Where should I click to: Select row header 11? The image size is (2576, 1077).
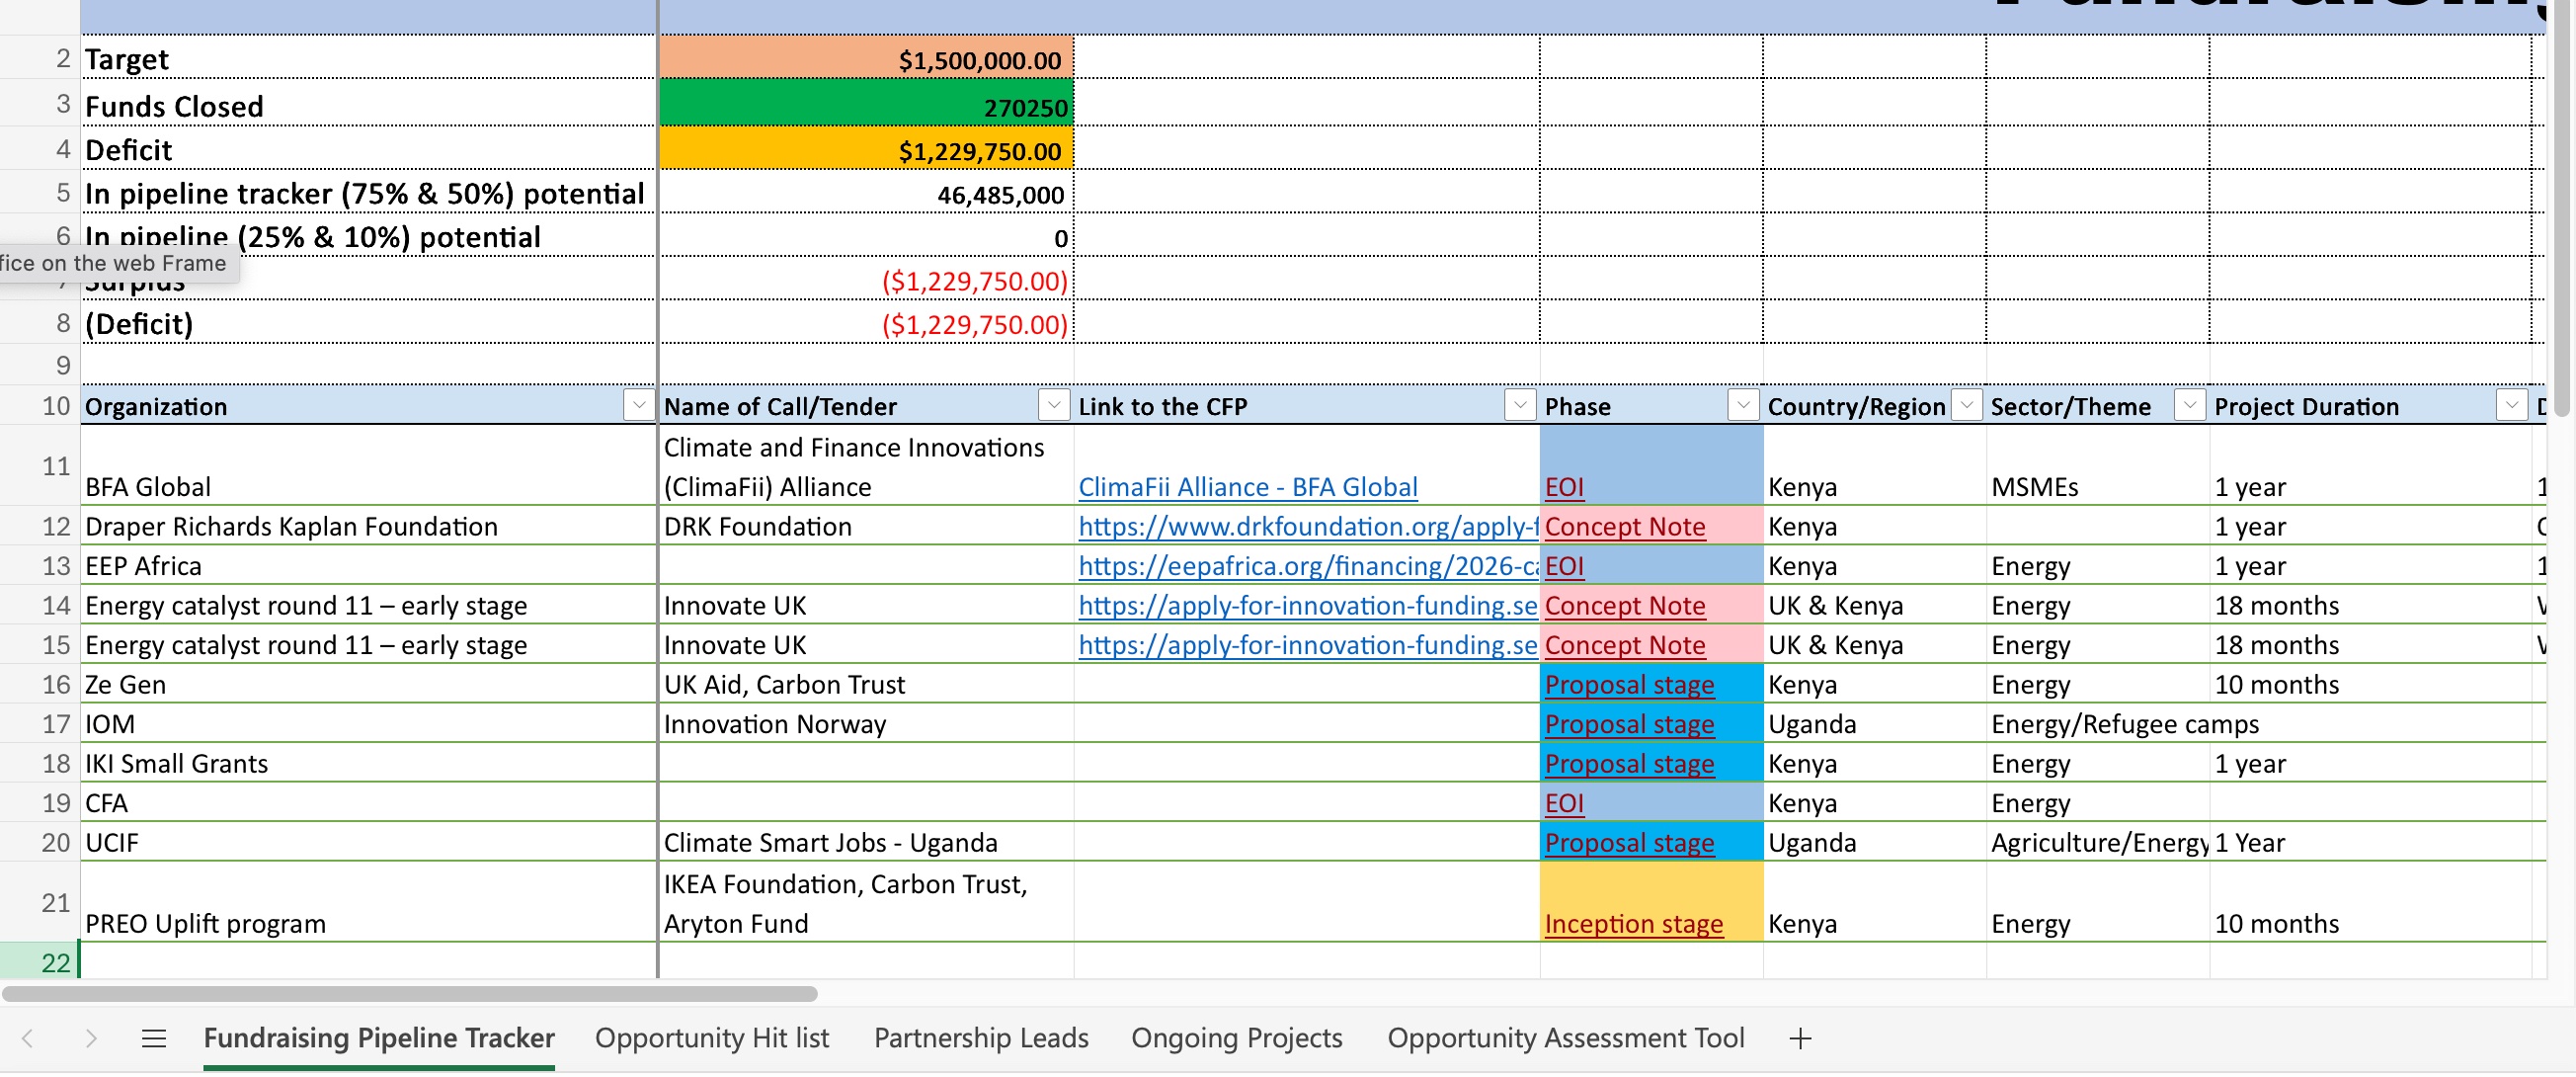coord(39,466)
